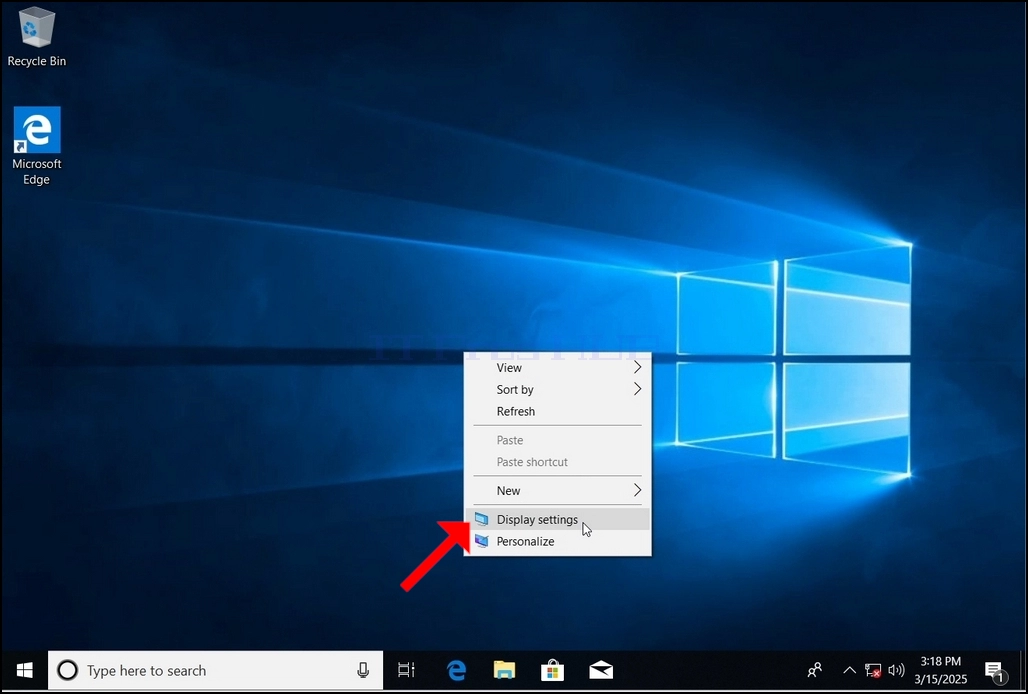Click inside the Type here to search box

pyautogui.click(x=203, y=670)
